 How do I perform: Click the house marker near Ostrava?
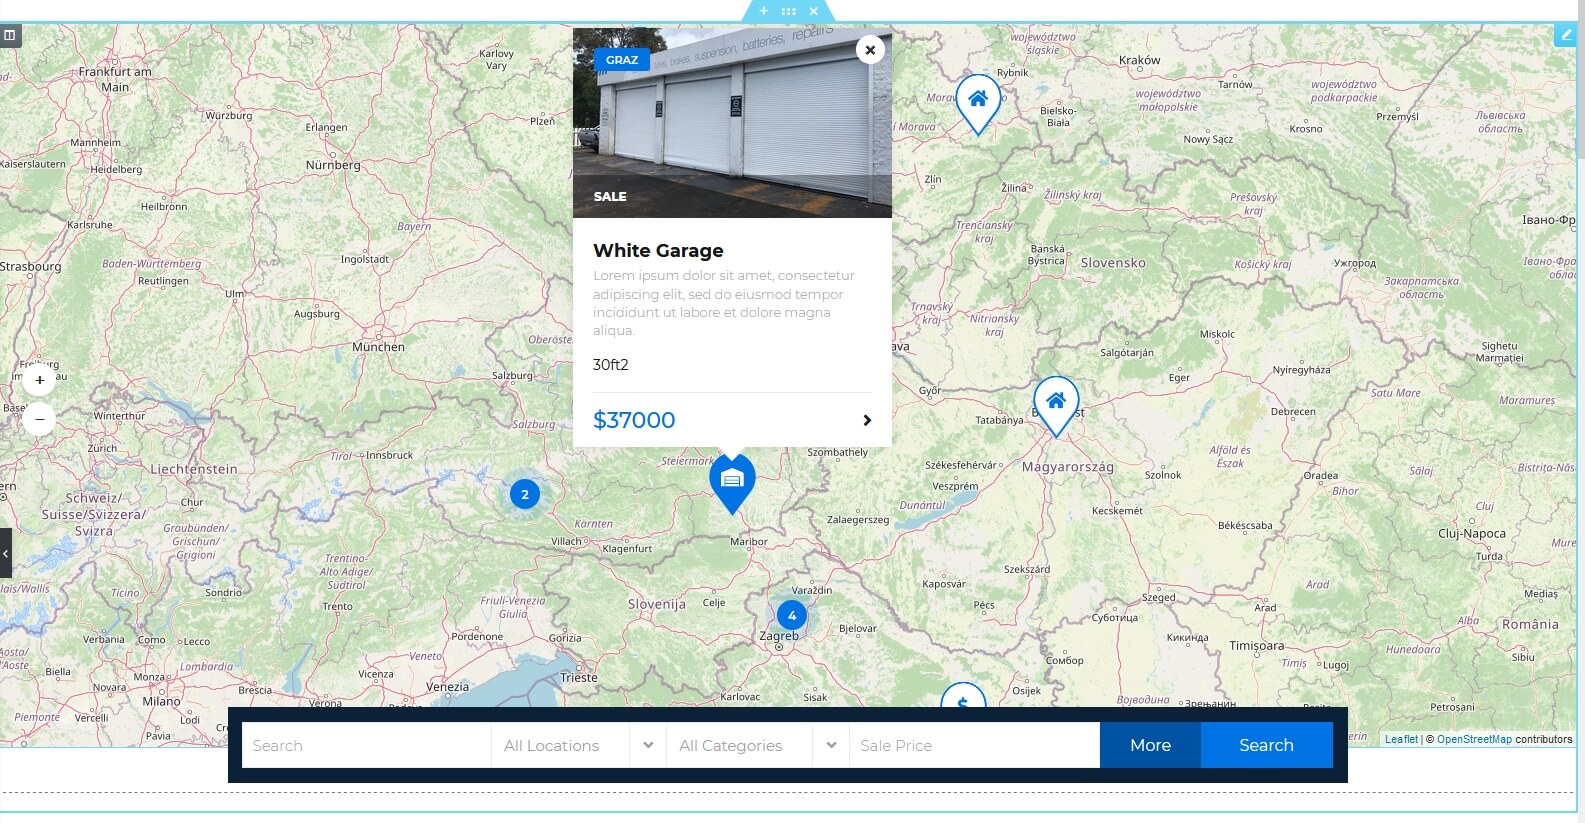click(x=978, y=99)
